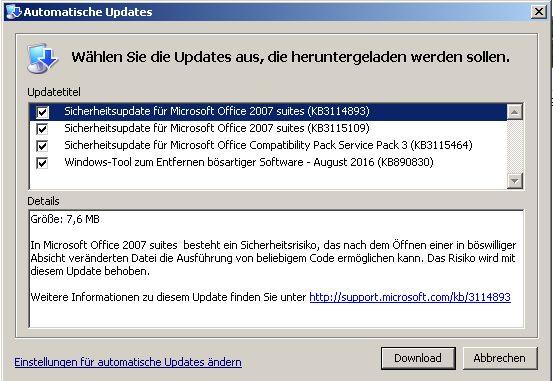Click inside the Details description text box
Screen dimensions: 553x381
(276, 268)
